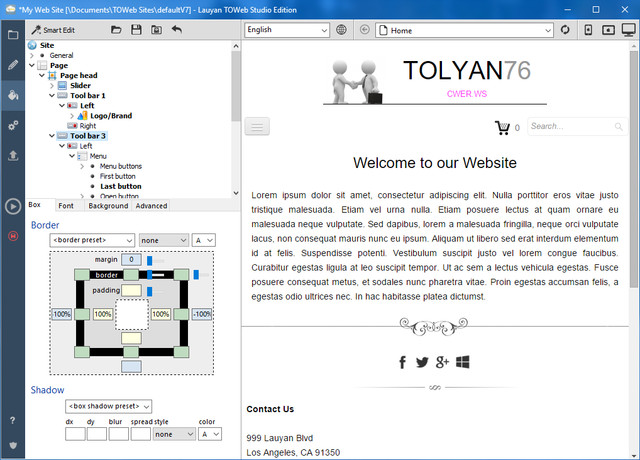Collapse the Menu tree node

click(72, 156)
